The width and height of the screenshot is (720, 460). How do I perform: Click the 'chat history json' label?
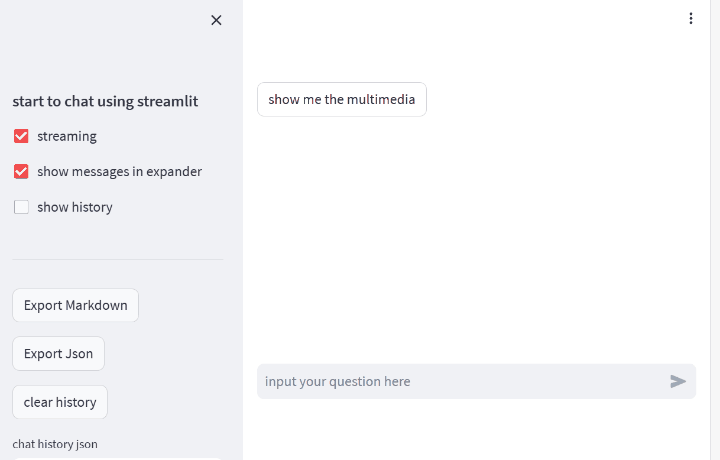pyautogui.click(x=55, y=444)
